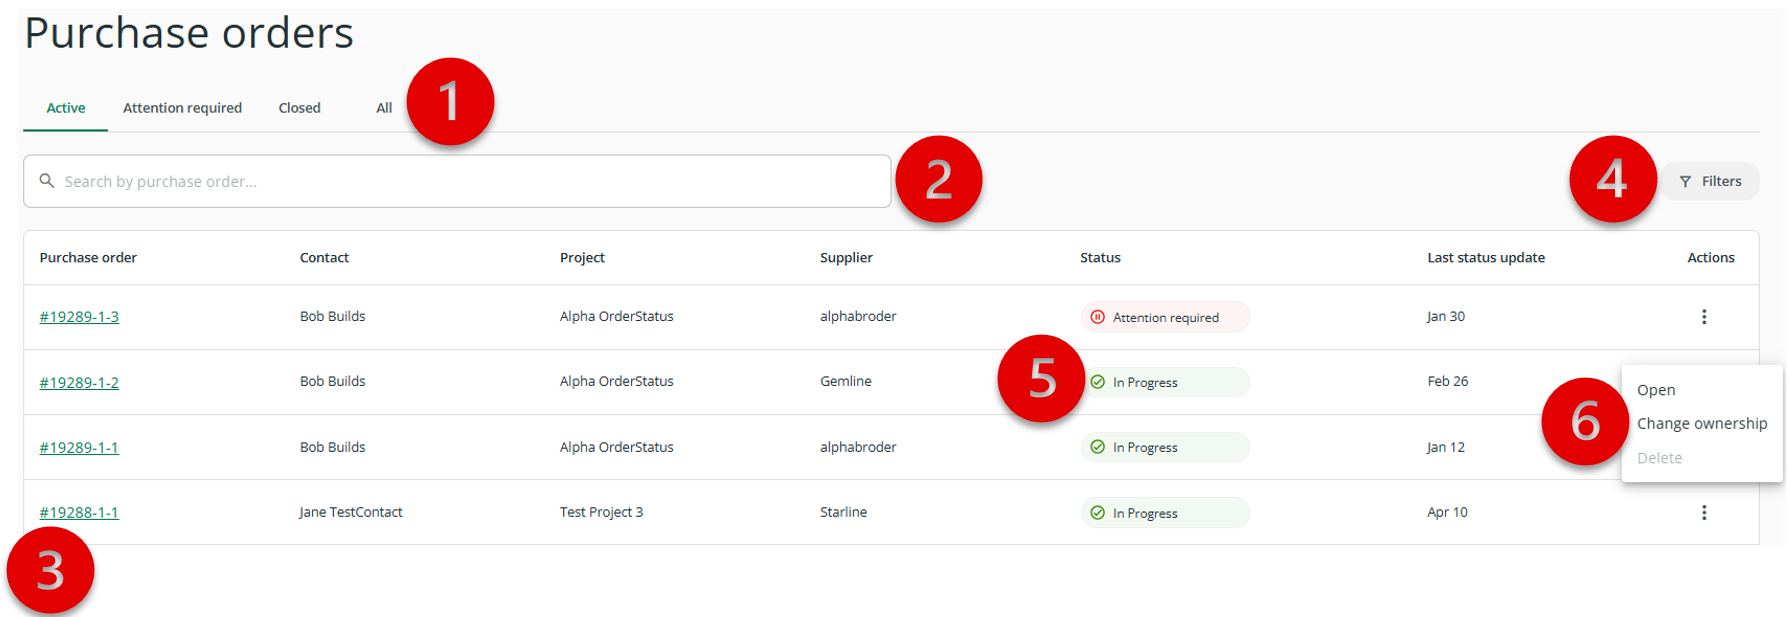This screenshot has width=1789, height=617.
Task: Click the Status column header
Action: [1100, 258]
